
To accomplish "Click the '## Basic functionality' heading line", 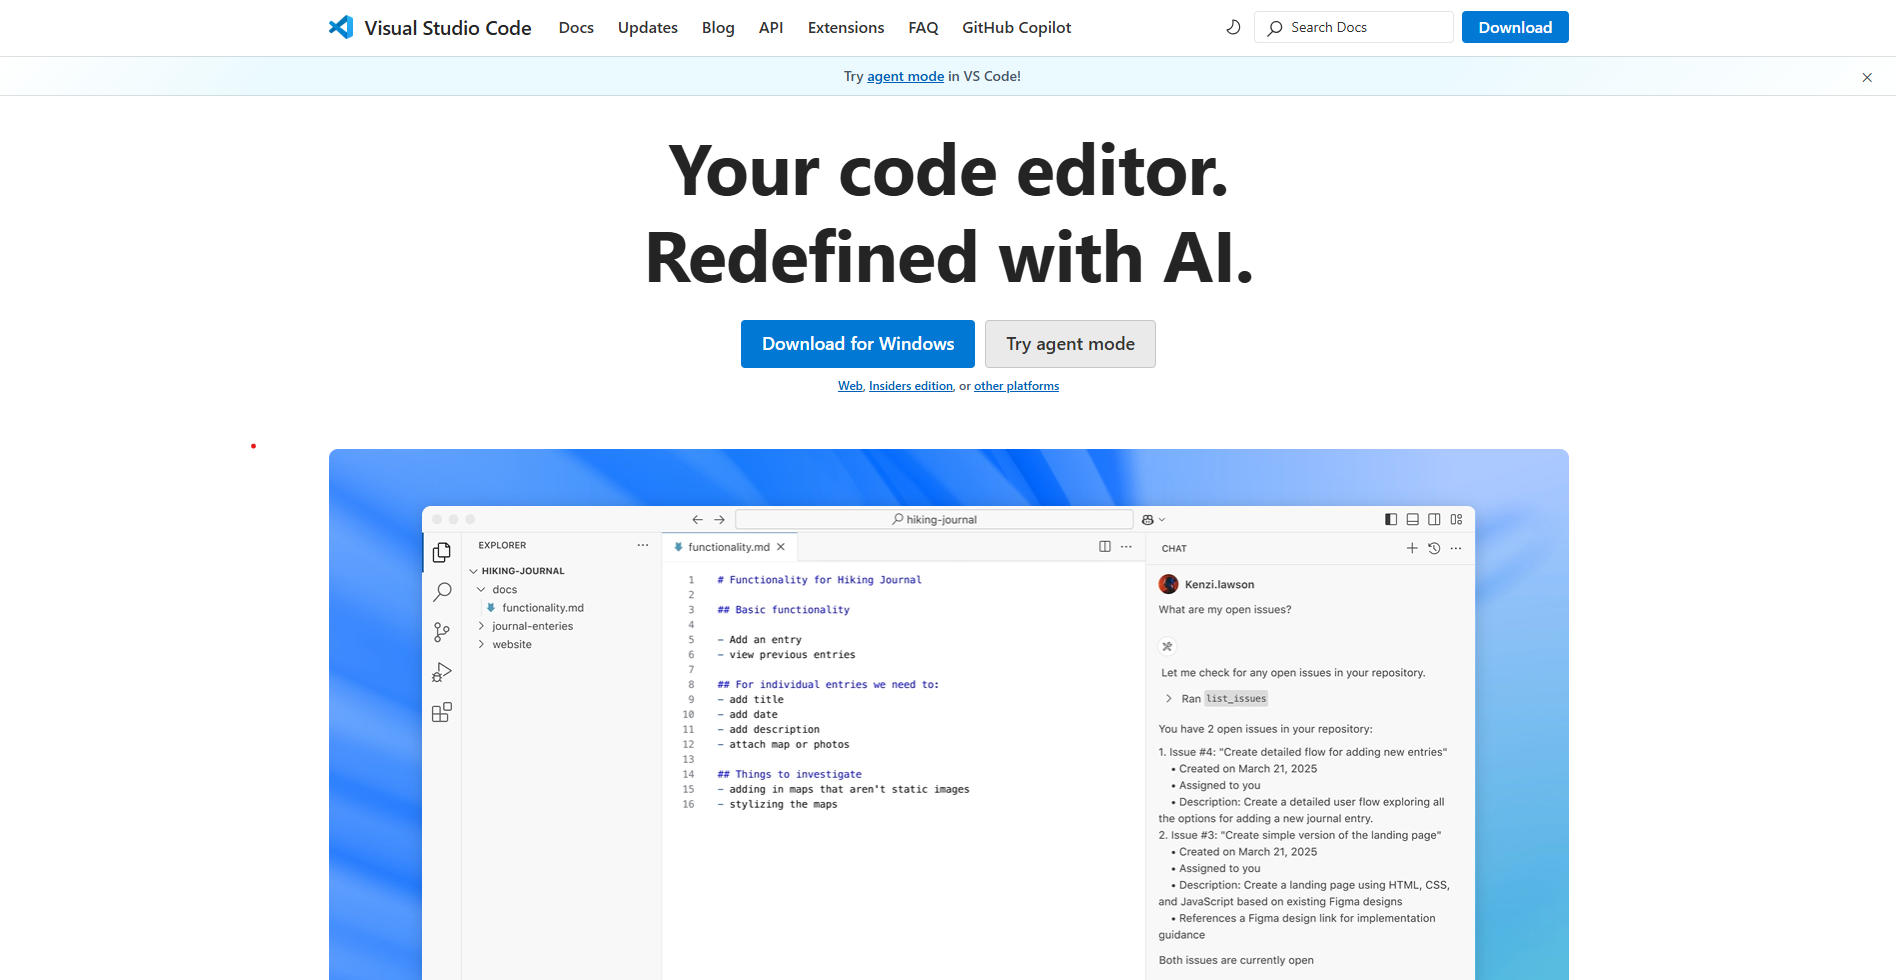I will (783, 610).
